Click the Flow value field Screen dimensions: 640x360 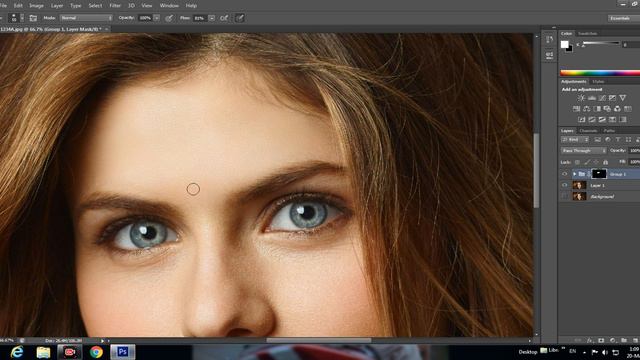tap(200, 18)
